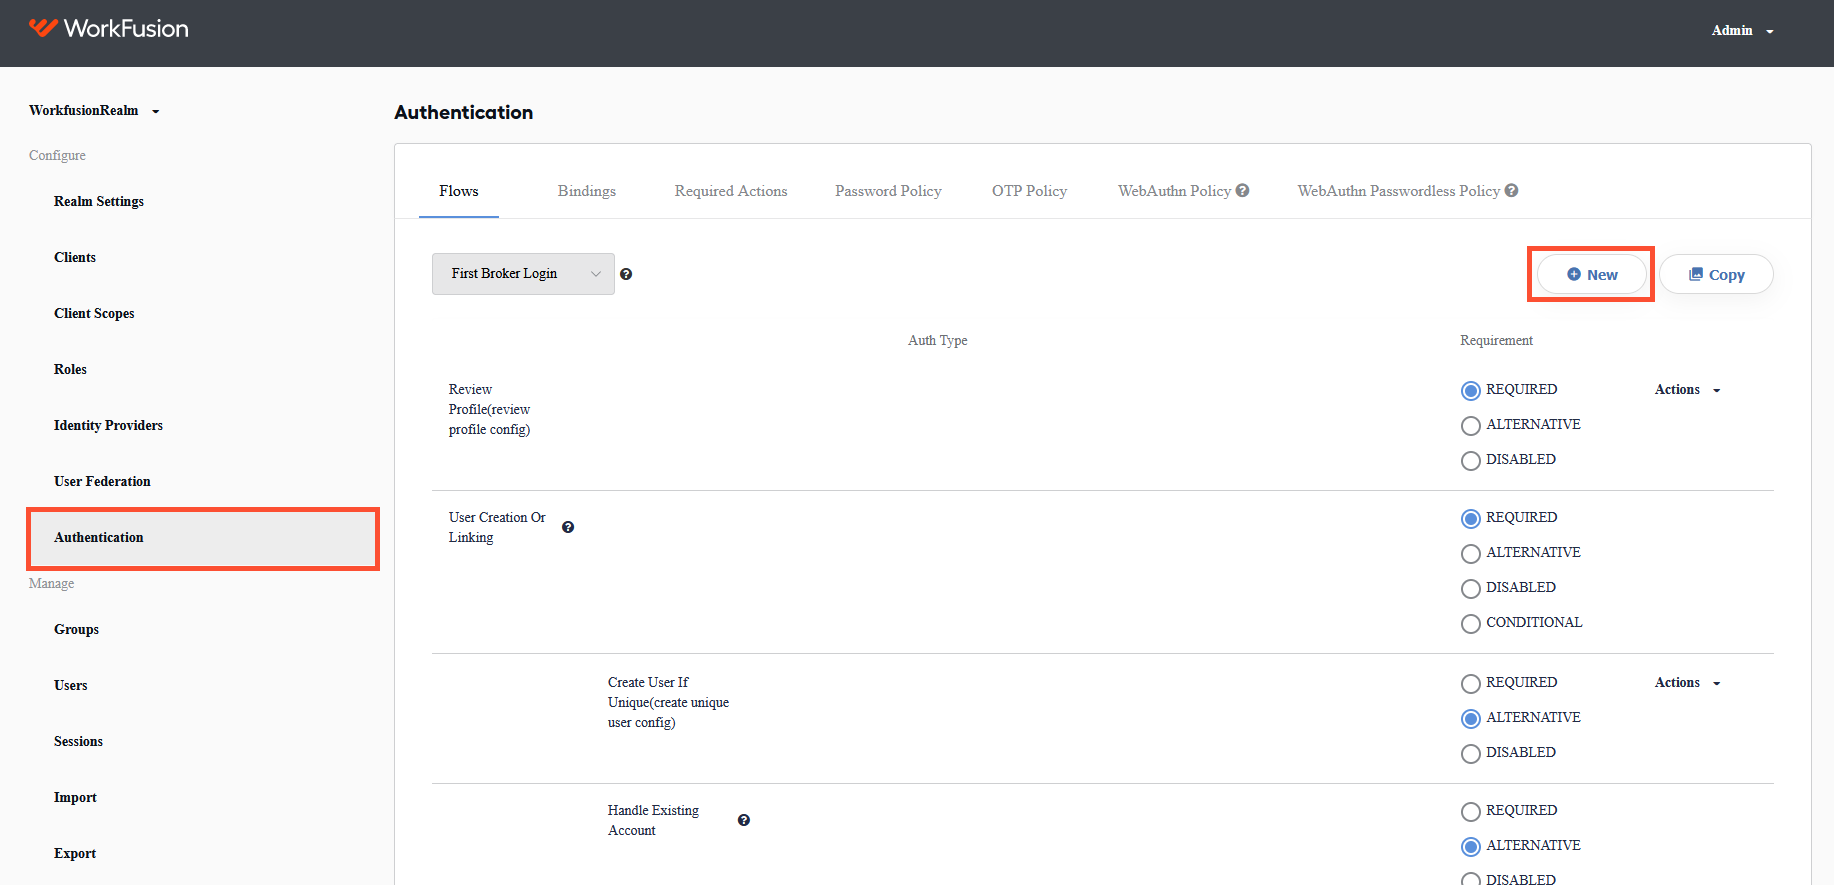
Task: Click help icon beside WebAuthn Passwordless Policy
Action: click(x=1511, y=190)
